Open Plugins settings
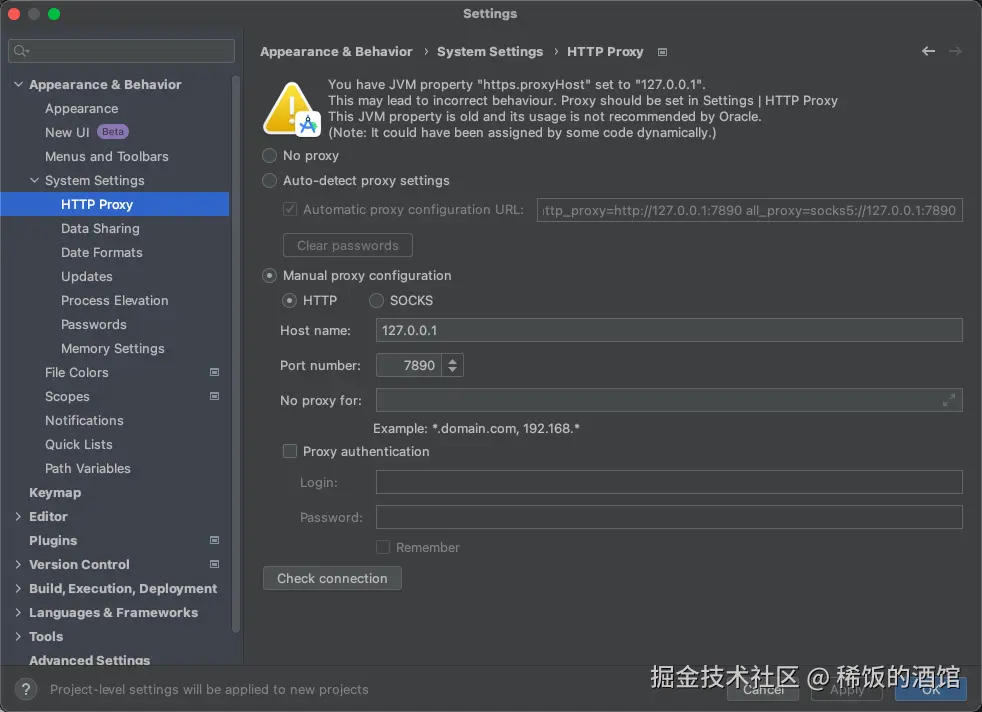Screen dimensions: 982x712 53,540
